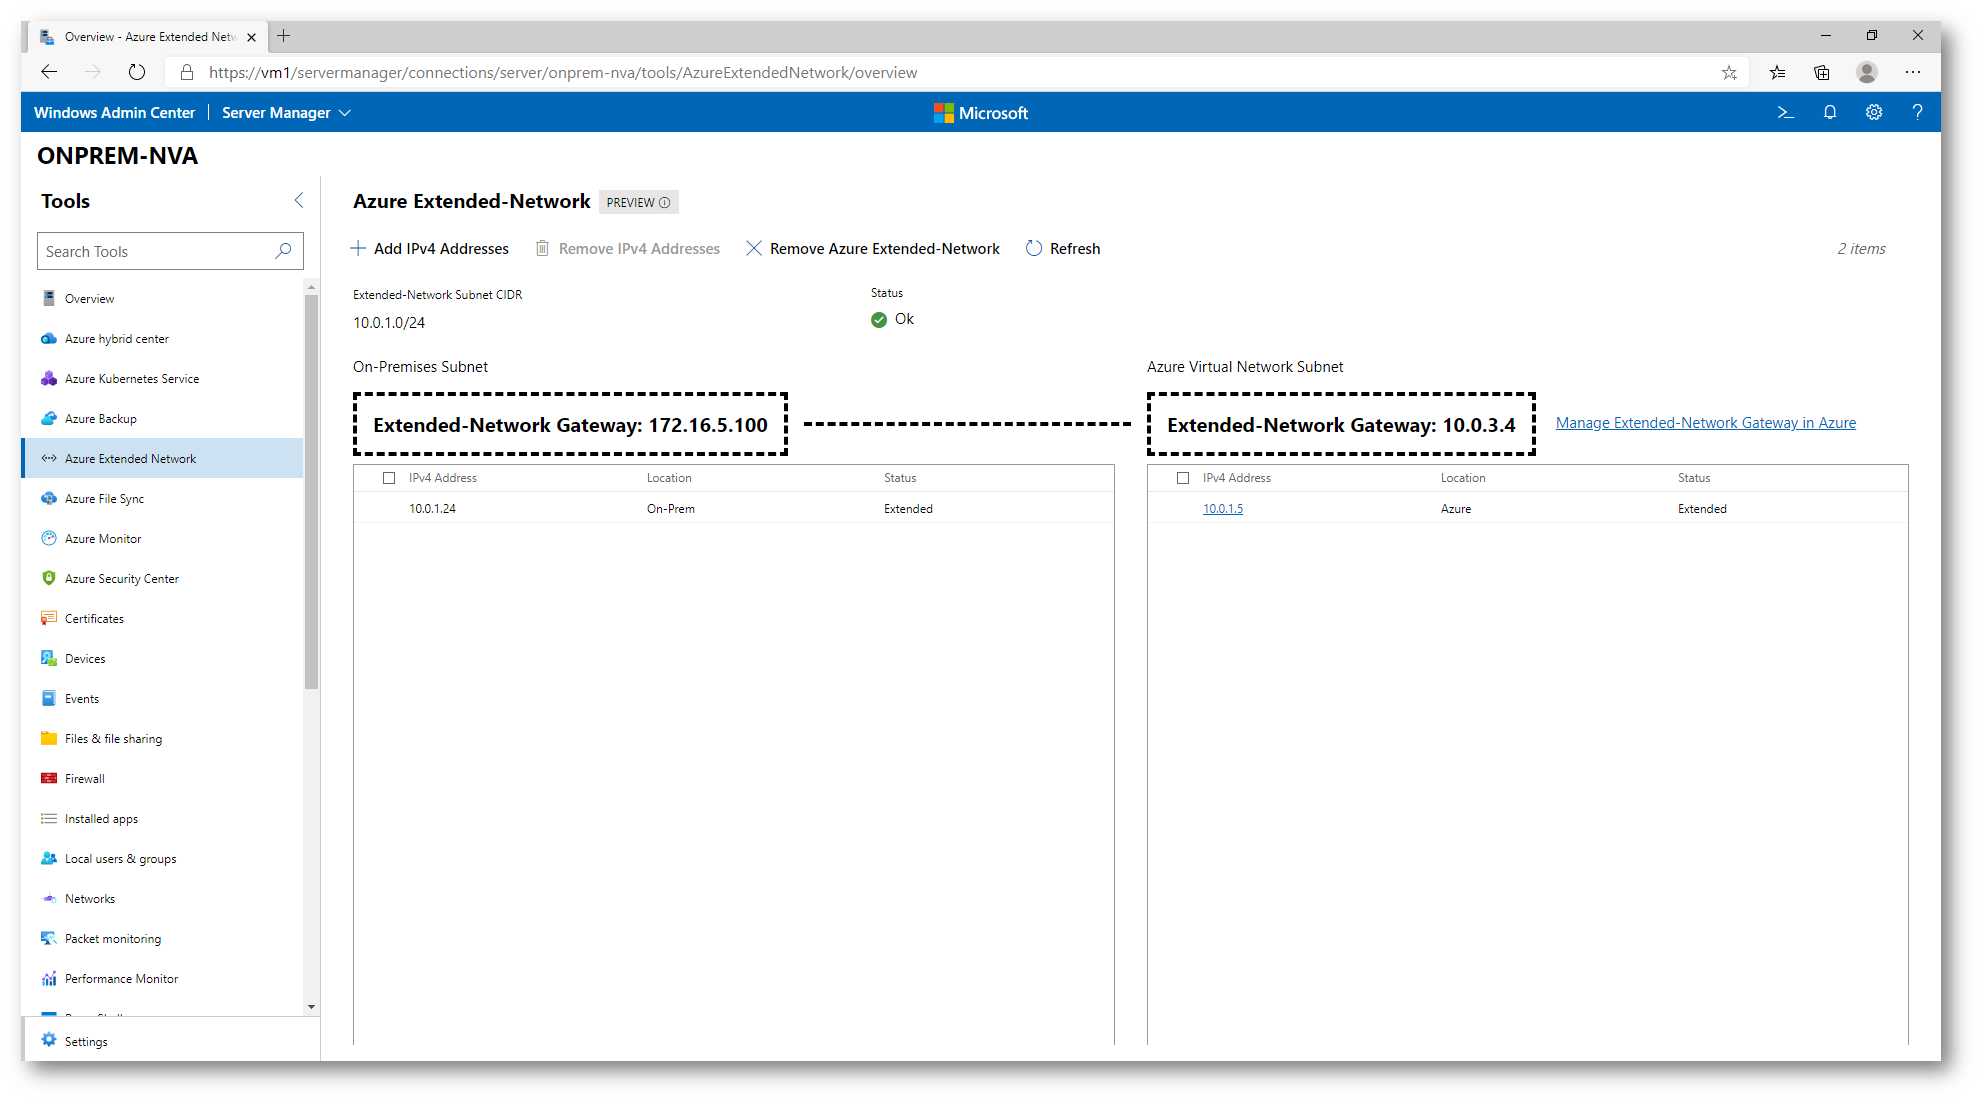Expand the Server Manager dropdown
The width and height of the screenshot is (1983, 1103).
coord(286,113)
